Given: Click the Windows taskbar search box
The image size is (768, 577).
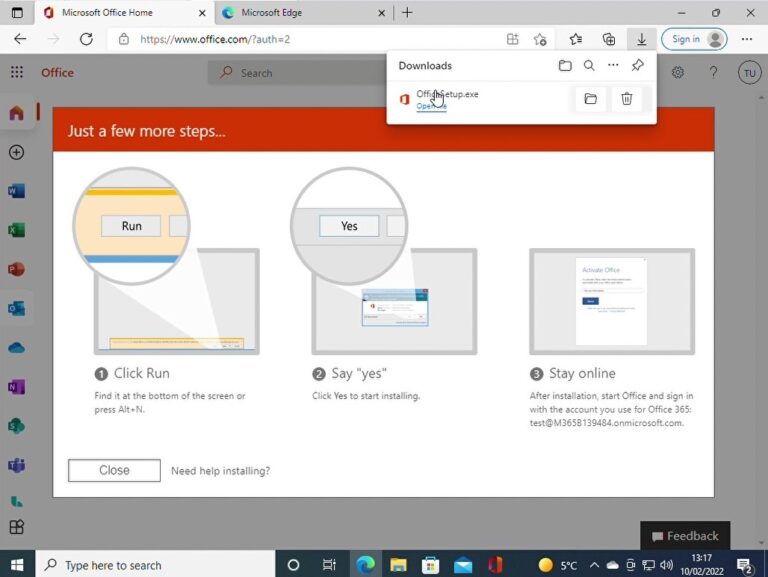Looking at the screenshot, I should [155, 565].
